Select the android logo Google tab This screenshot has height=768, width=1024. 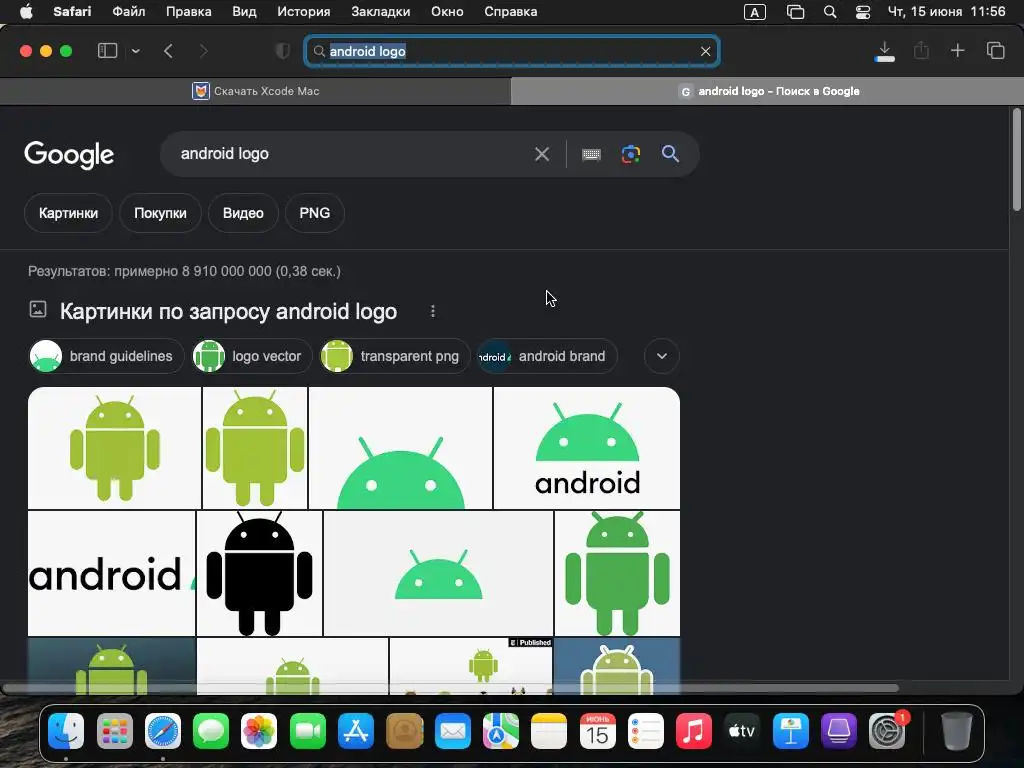767,91
